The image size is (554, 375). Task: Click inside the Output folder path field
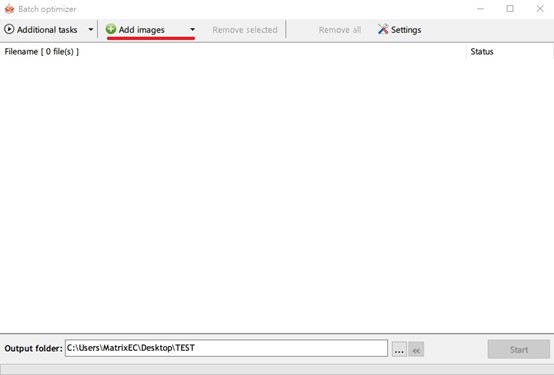tap(226, 348)
